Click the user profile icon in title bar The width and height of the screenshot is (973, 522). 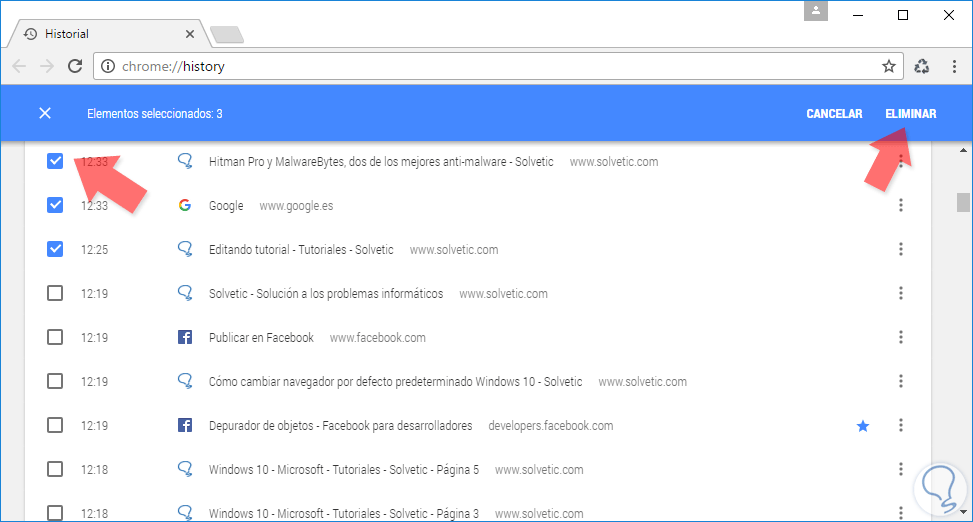click(x=817, y=12)
